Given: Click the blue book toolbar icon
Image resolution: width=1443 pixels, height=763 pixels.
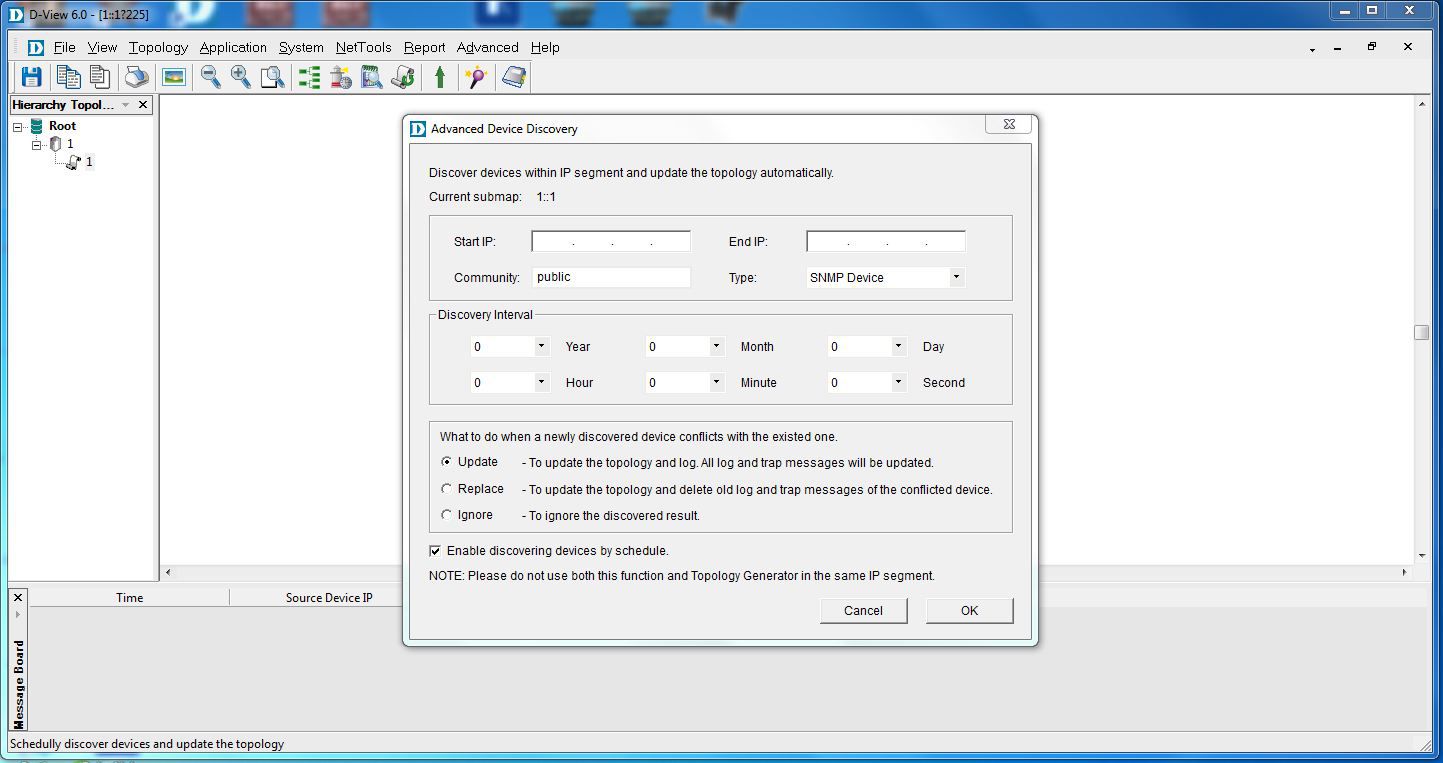Looking at the screenshot, I should (x=514, y=77).
